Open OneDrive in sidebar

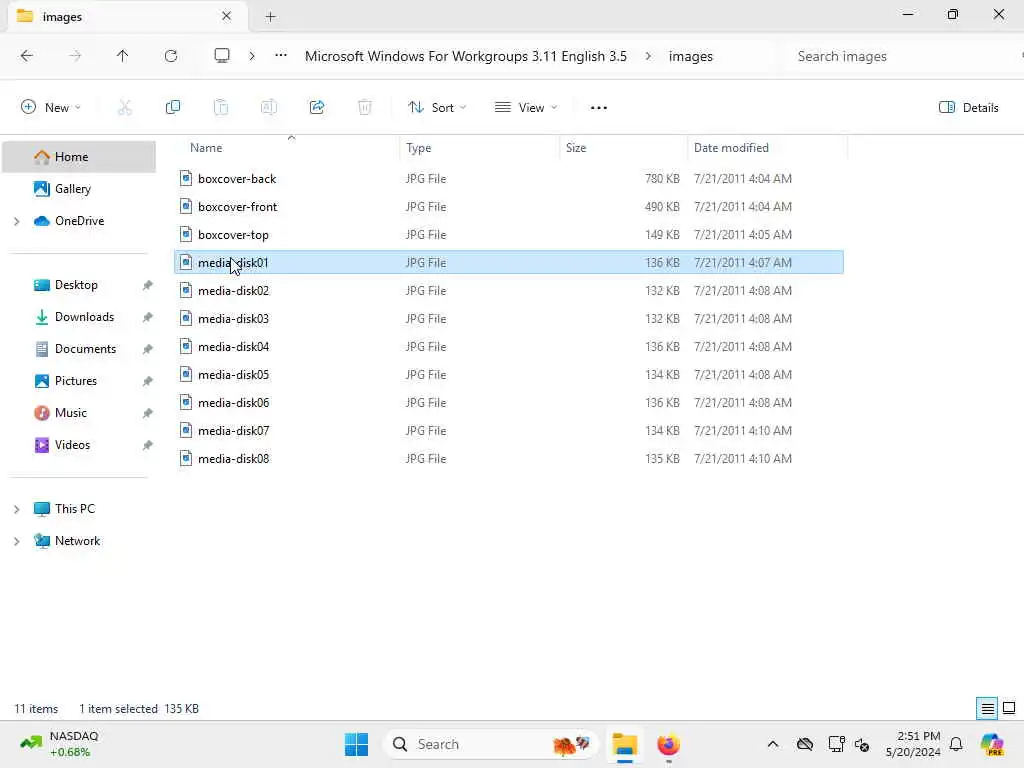79,221
